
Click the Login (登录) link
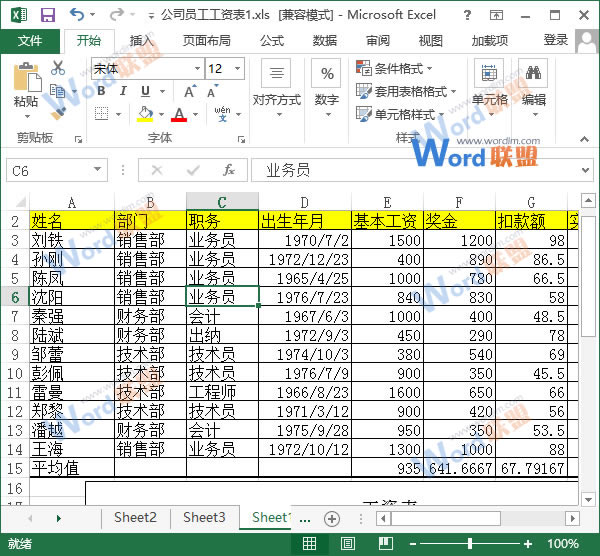click(x=556, y=40)
